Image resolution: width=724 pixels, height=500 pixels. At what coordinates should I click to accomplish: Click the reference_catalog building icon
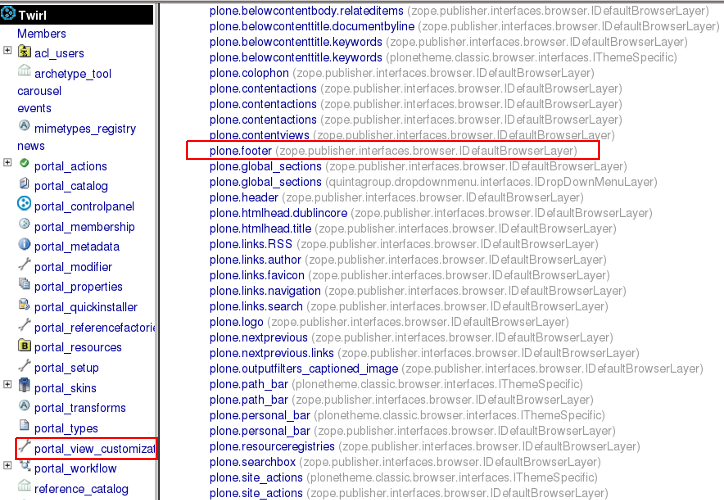coord(24,486)
